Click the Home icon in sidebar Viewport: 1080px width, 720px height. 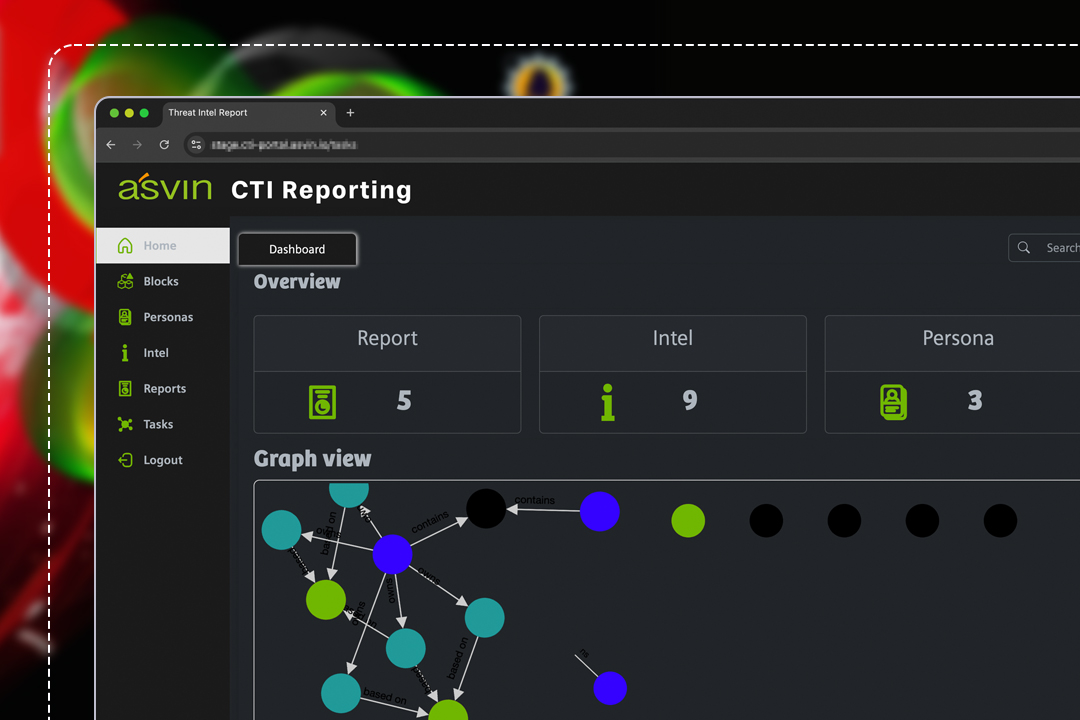(125, 246)
